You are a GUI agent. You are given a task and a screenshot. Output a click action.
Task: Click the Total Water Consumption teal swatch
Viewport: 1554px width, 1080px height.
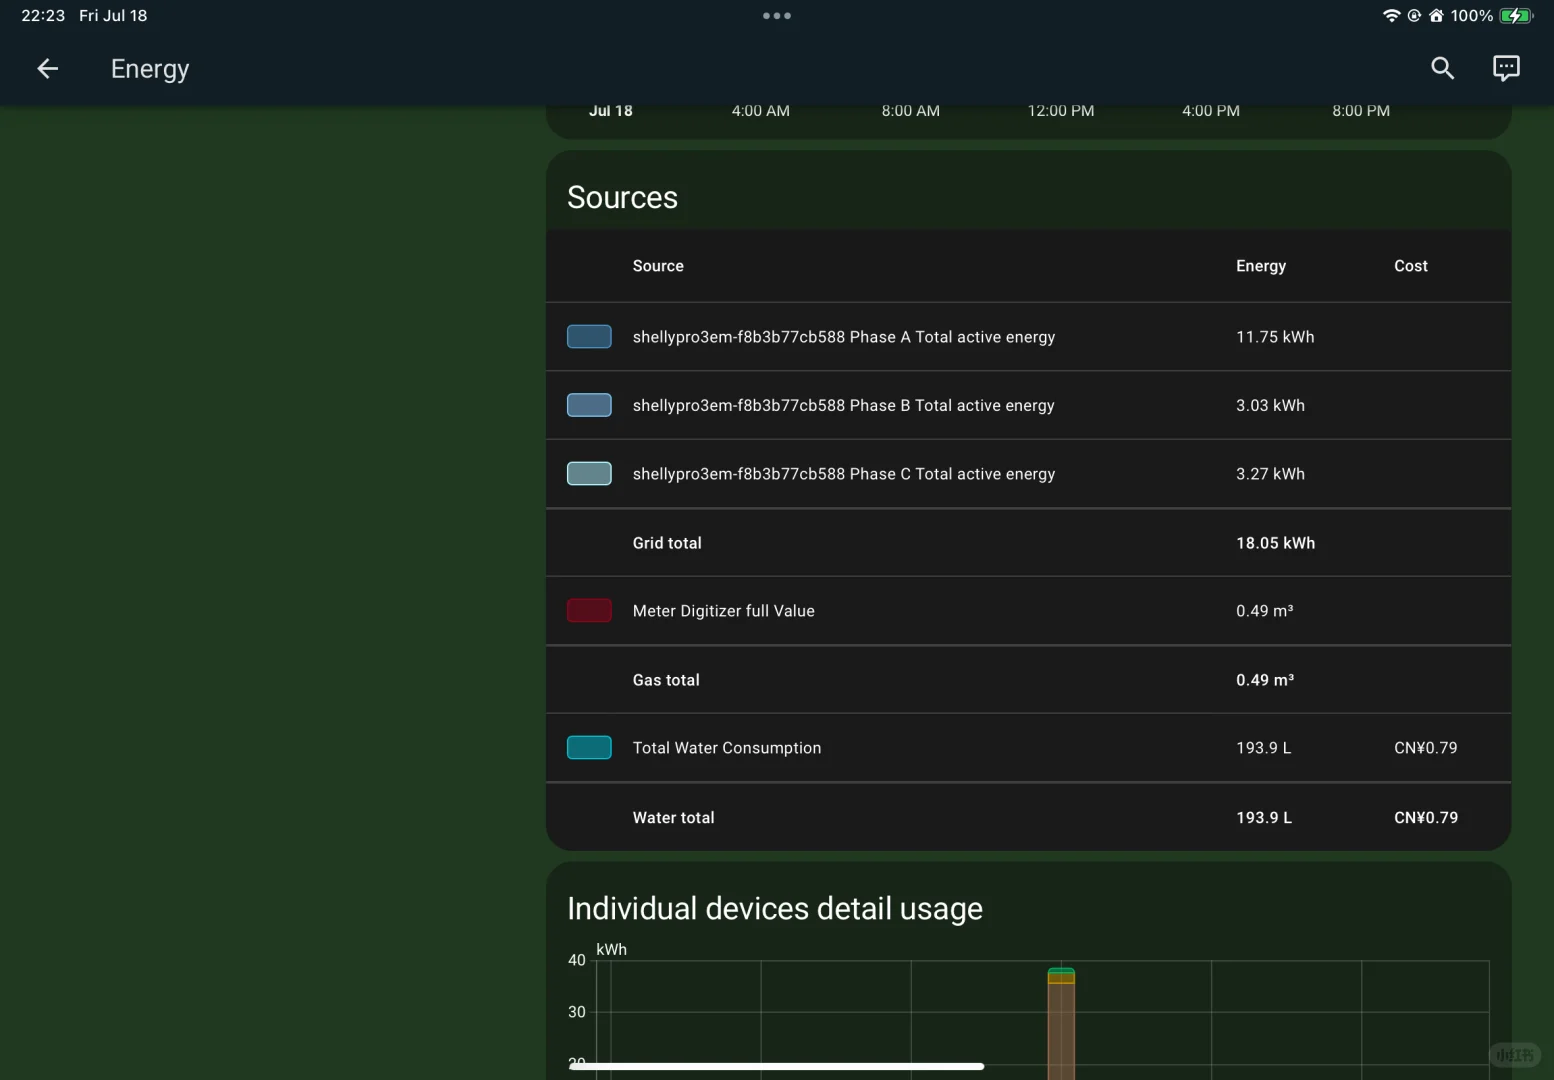point(589,748)
